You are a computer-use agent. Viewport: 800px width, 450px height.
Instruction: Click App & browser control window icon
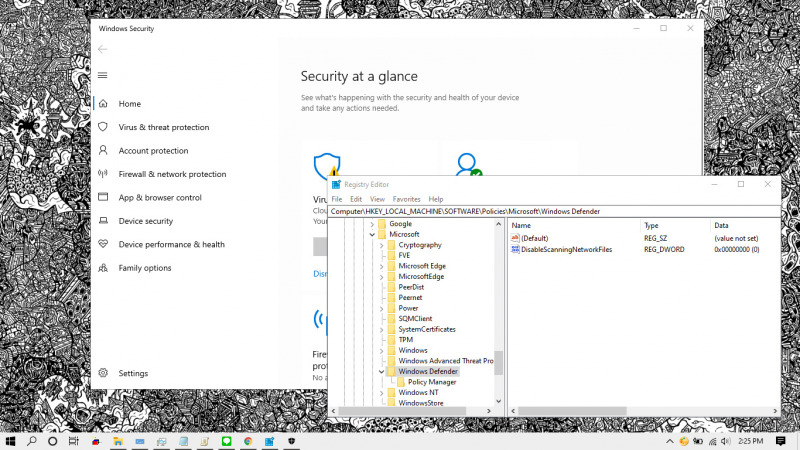(103, 197)
